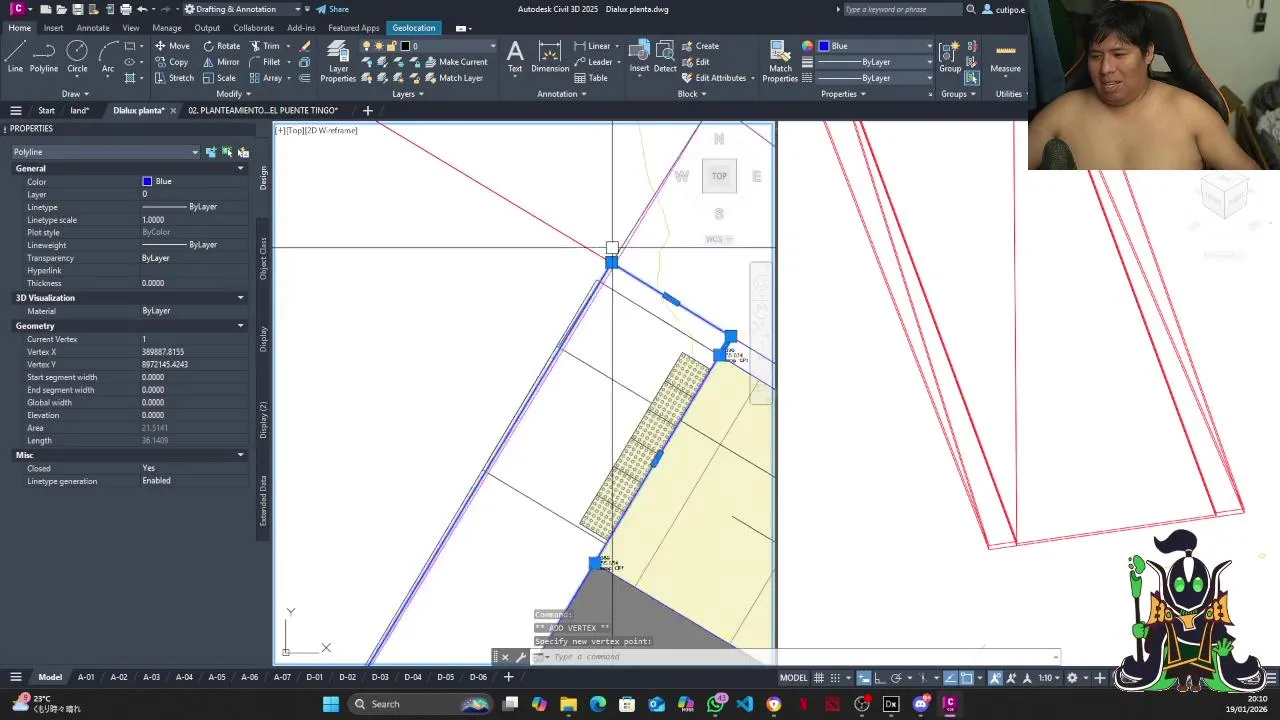Toggle 2D object snap in status bar
1280x720 pixels.
(967, 677)
